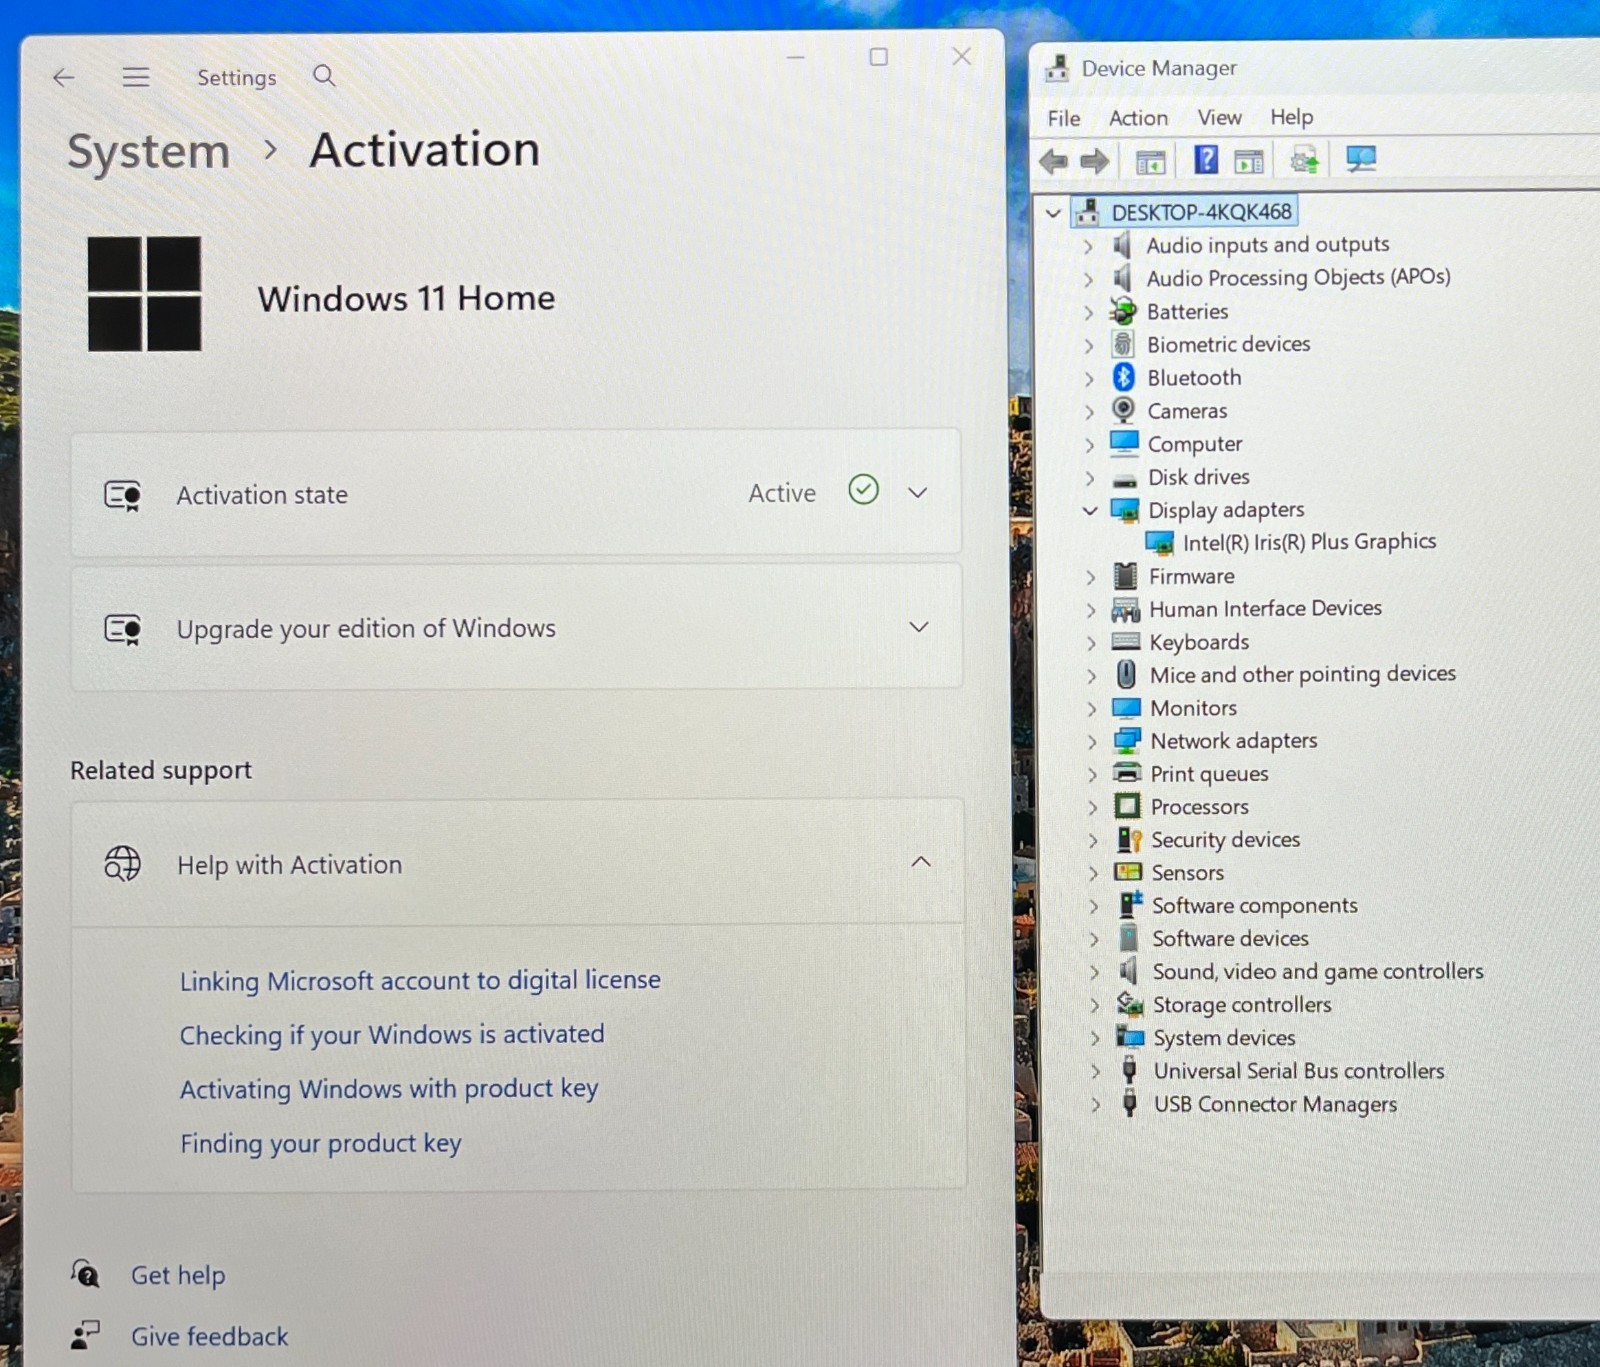The width and height of the screenshot is (1600, 1367).
Task: Select Audio Processing Objects (APOs) item
Action: point(1298,277)
